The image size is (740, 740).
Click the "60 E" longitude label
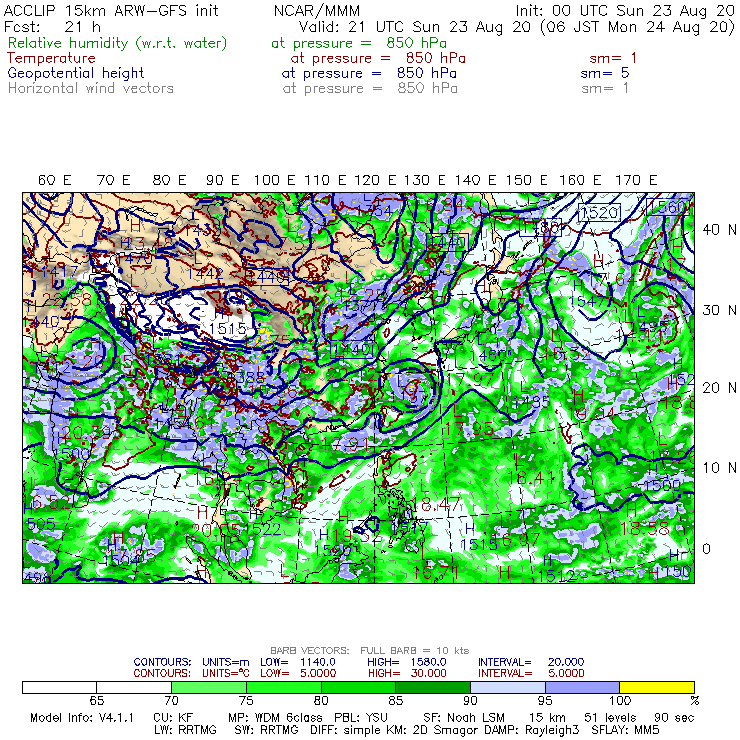point(54,180)
